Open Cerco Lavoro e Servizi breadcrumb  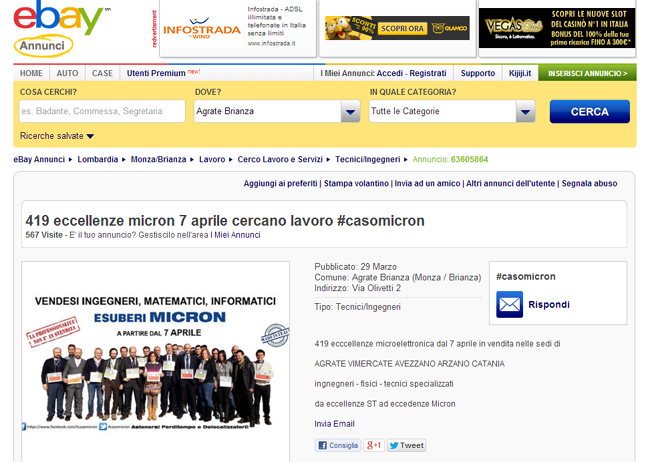tap(280, 159)
